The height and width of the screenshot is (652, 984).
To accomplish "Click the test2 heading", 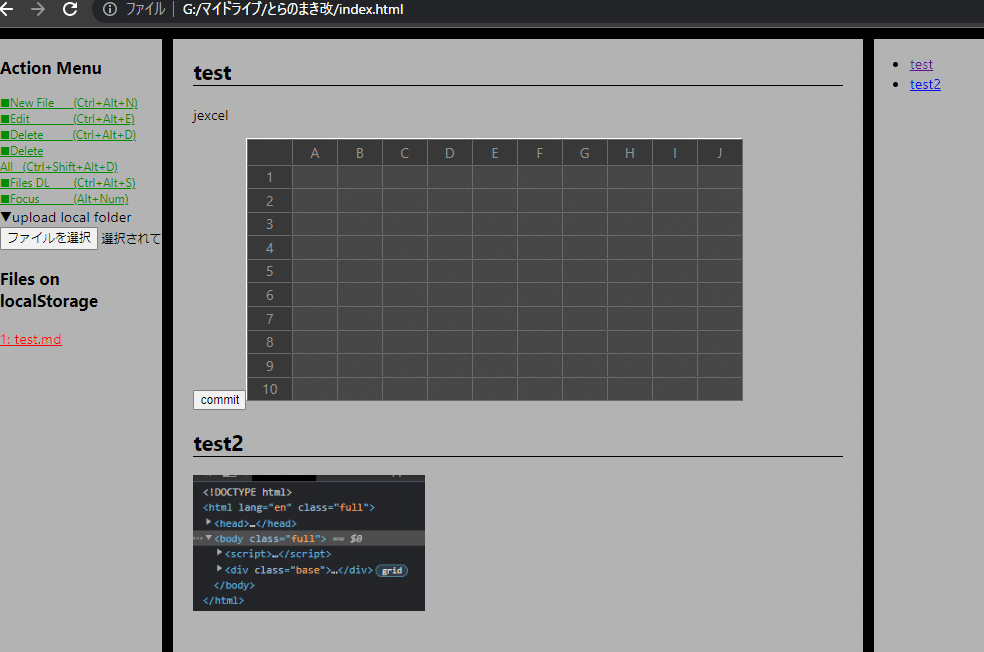I will point(218,444).
